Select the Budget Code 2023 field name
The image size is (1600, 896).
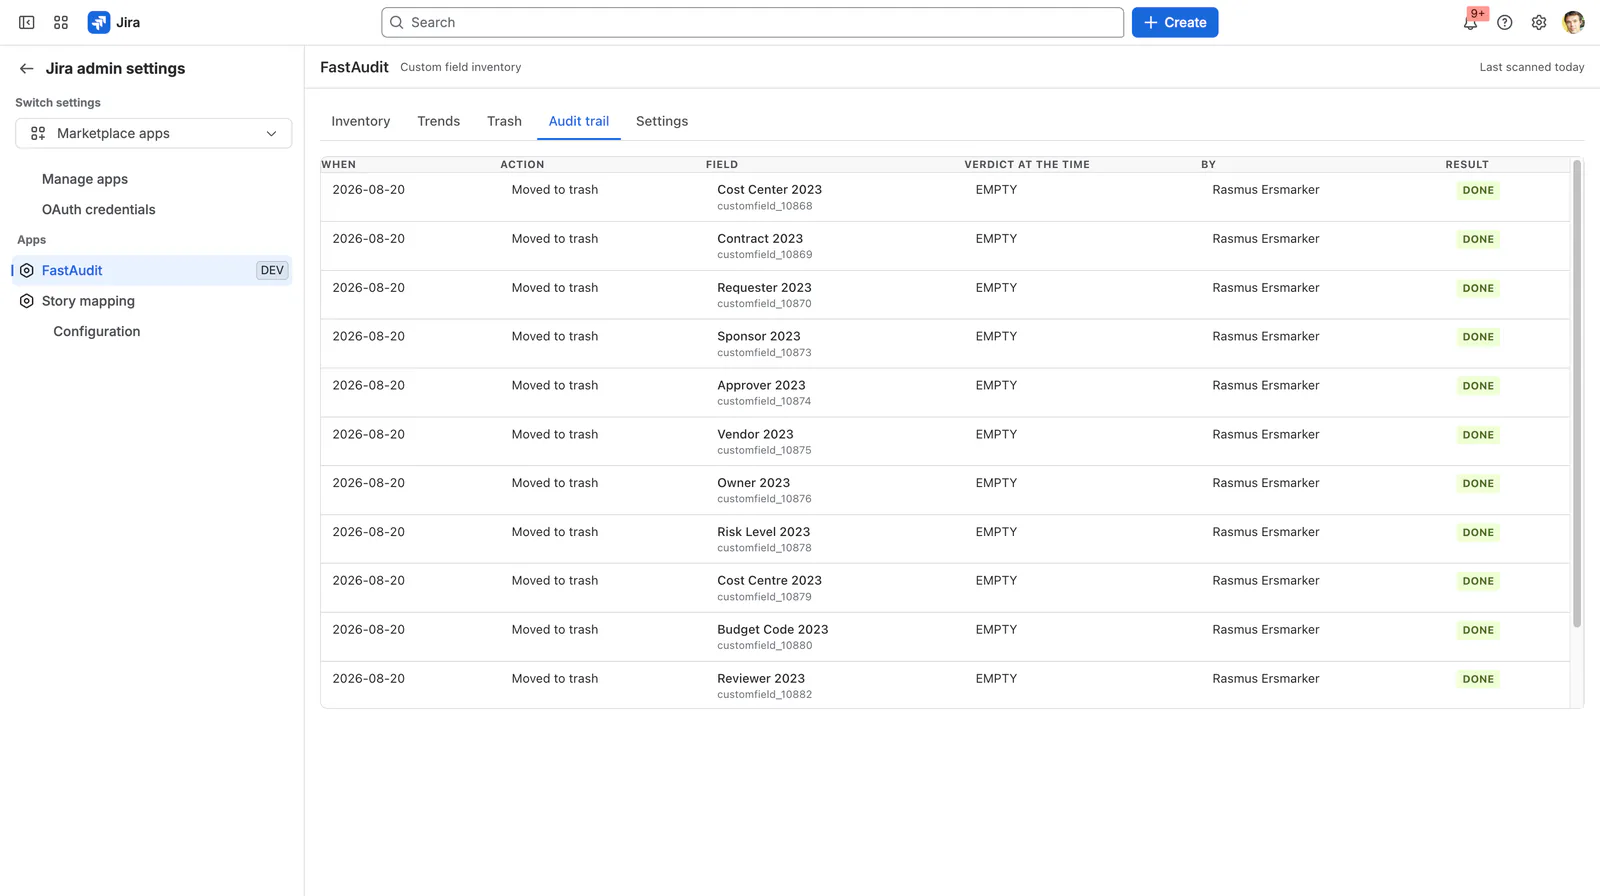tap(772, 629)
